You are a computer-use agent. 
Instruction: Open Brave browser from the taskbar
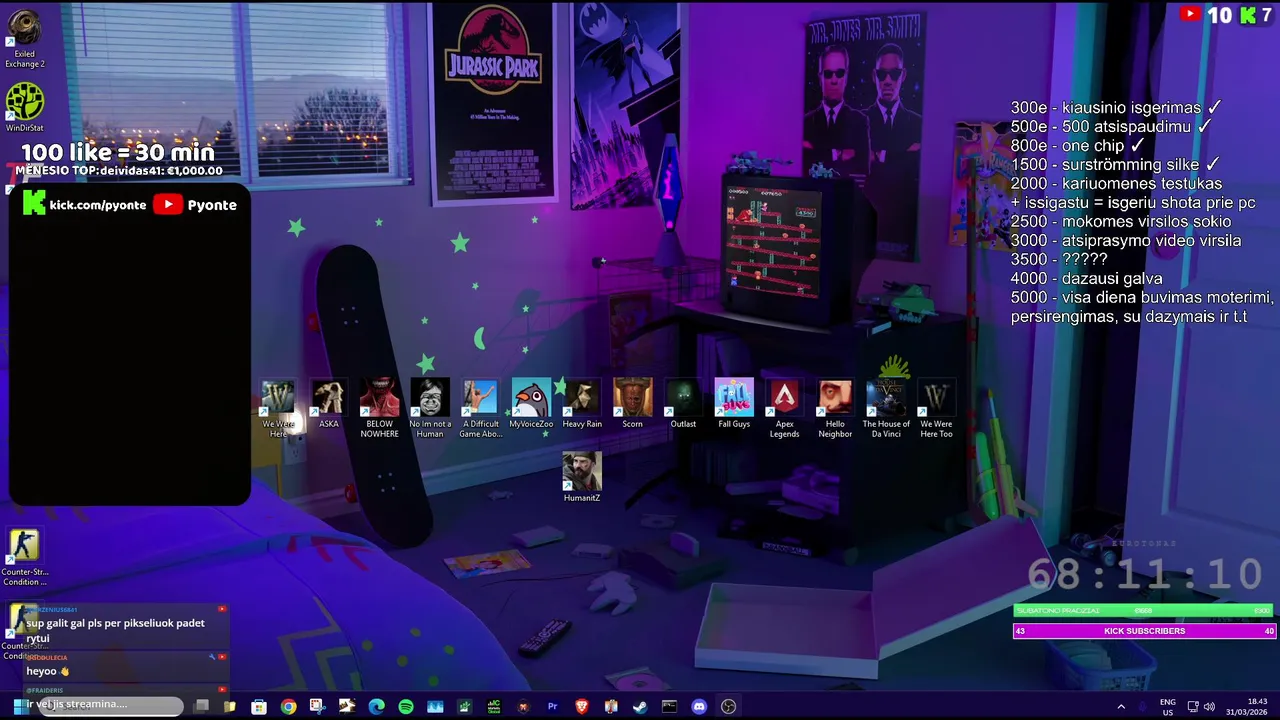[x=582, y=706]
